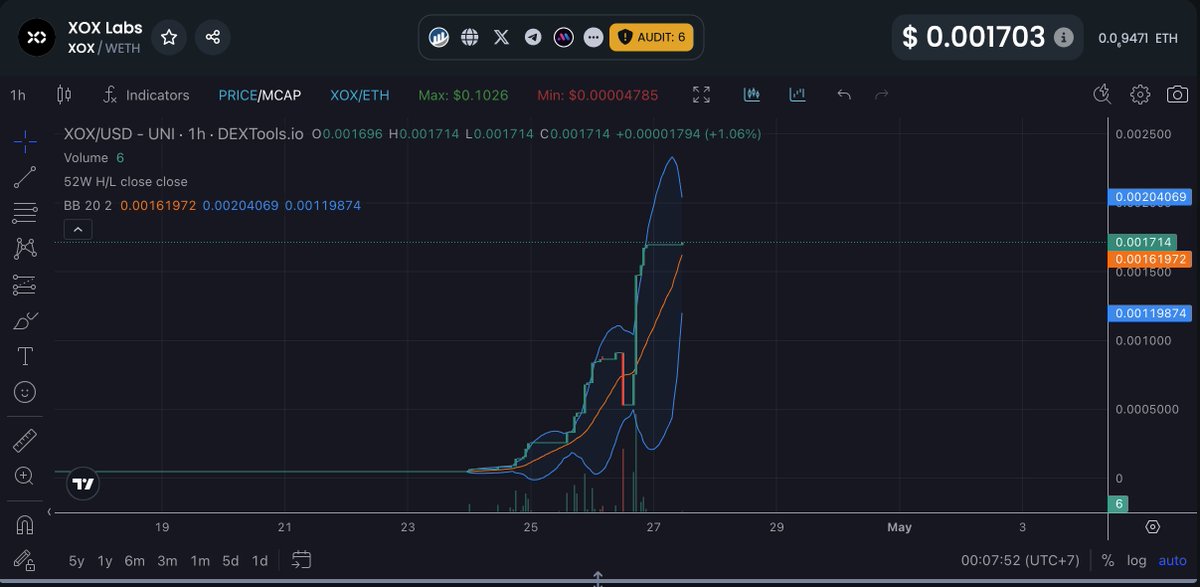1200x587 pixels.
Task: Toggle lock all drawing tools
Action: pyautogui.click(x=26, y=560)
